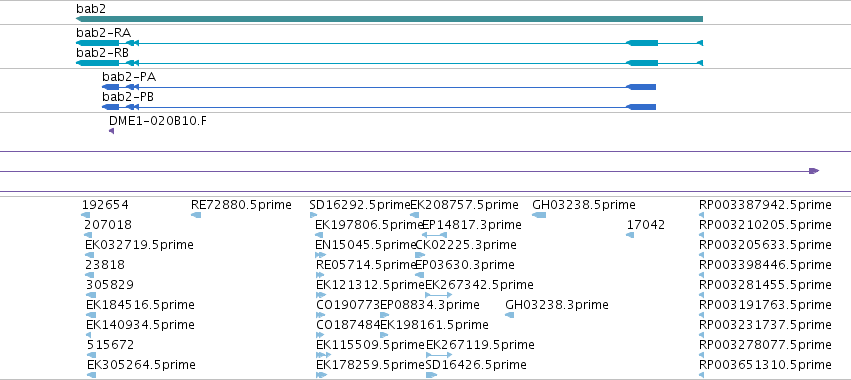
Task: Click the RE72880.5prime feature arrow
Action: (196, 215)
